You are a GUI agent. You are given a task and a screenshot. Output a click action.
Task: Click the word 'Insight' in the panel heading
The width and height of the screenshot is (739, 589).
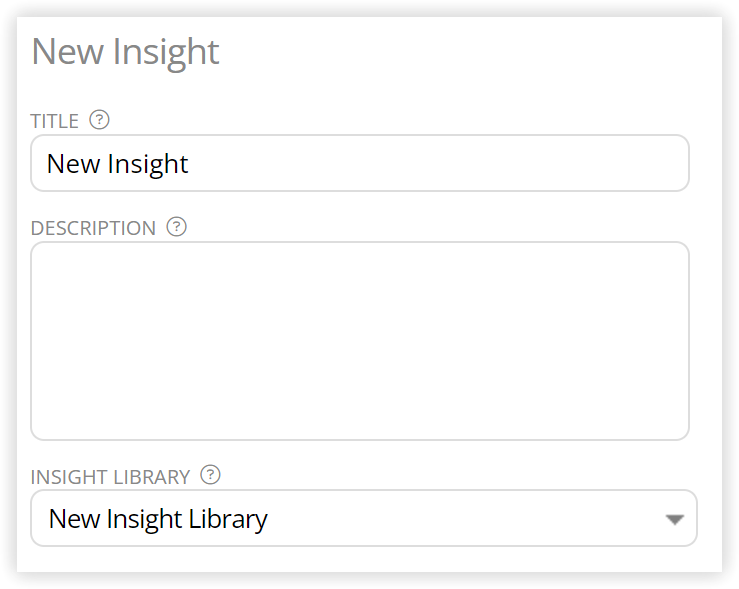pyautogui.click(x=166, y=53)
